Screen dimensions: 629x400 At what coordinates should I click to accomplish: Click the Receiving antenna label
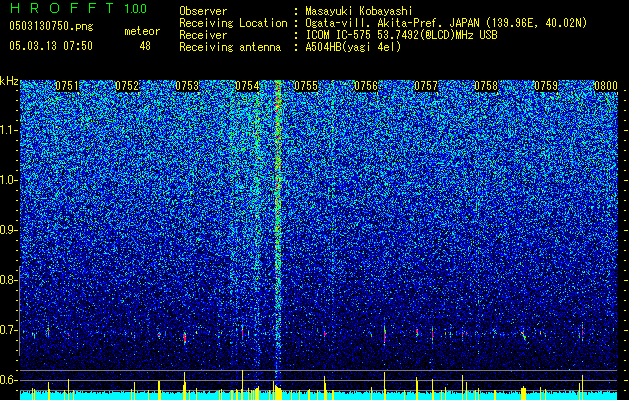[230, 47]
